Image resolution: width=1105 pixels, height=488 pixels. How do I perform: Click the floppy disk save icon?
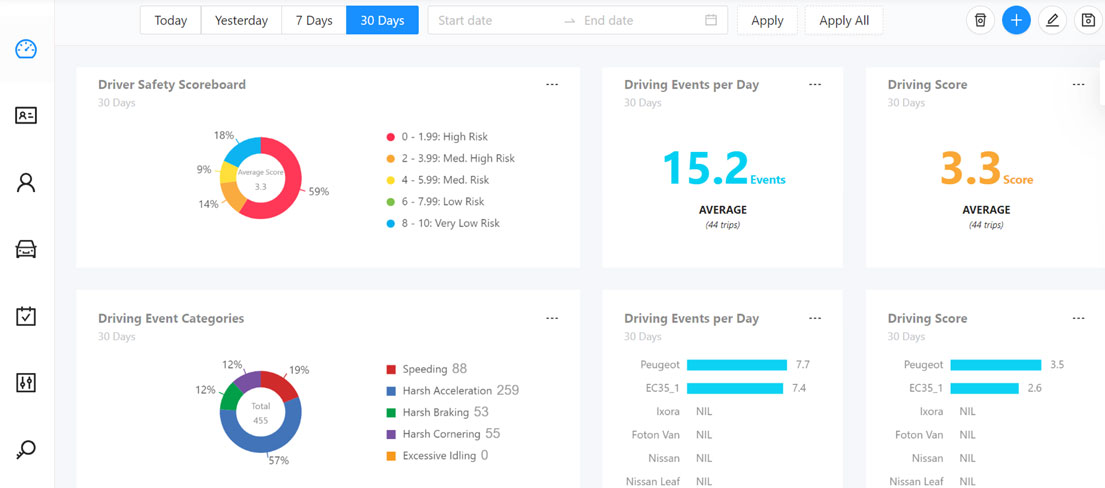1087,20
